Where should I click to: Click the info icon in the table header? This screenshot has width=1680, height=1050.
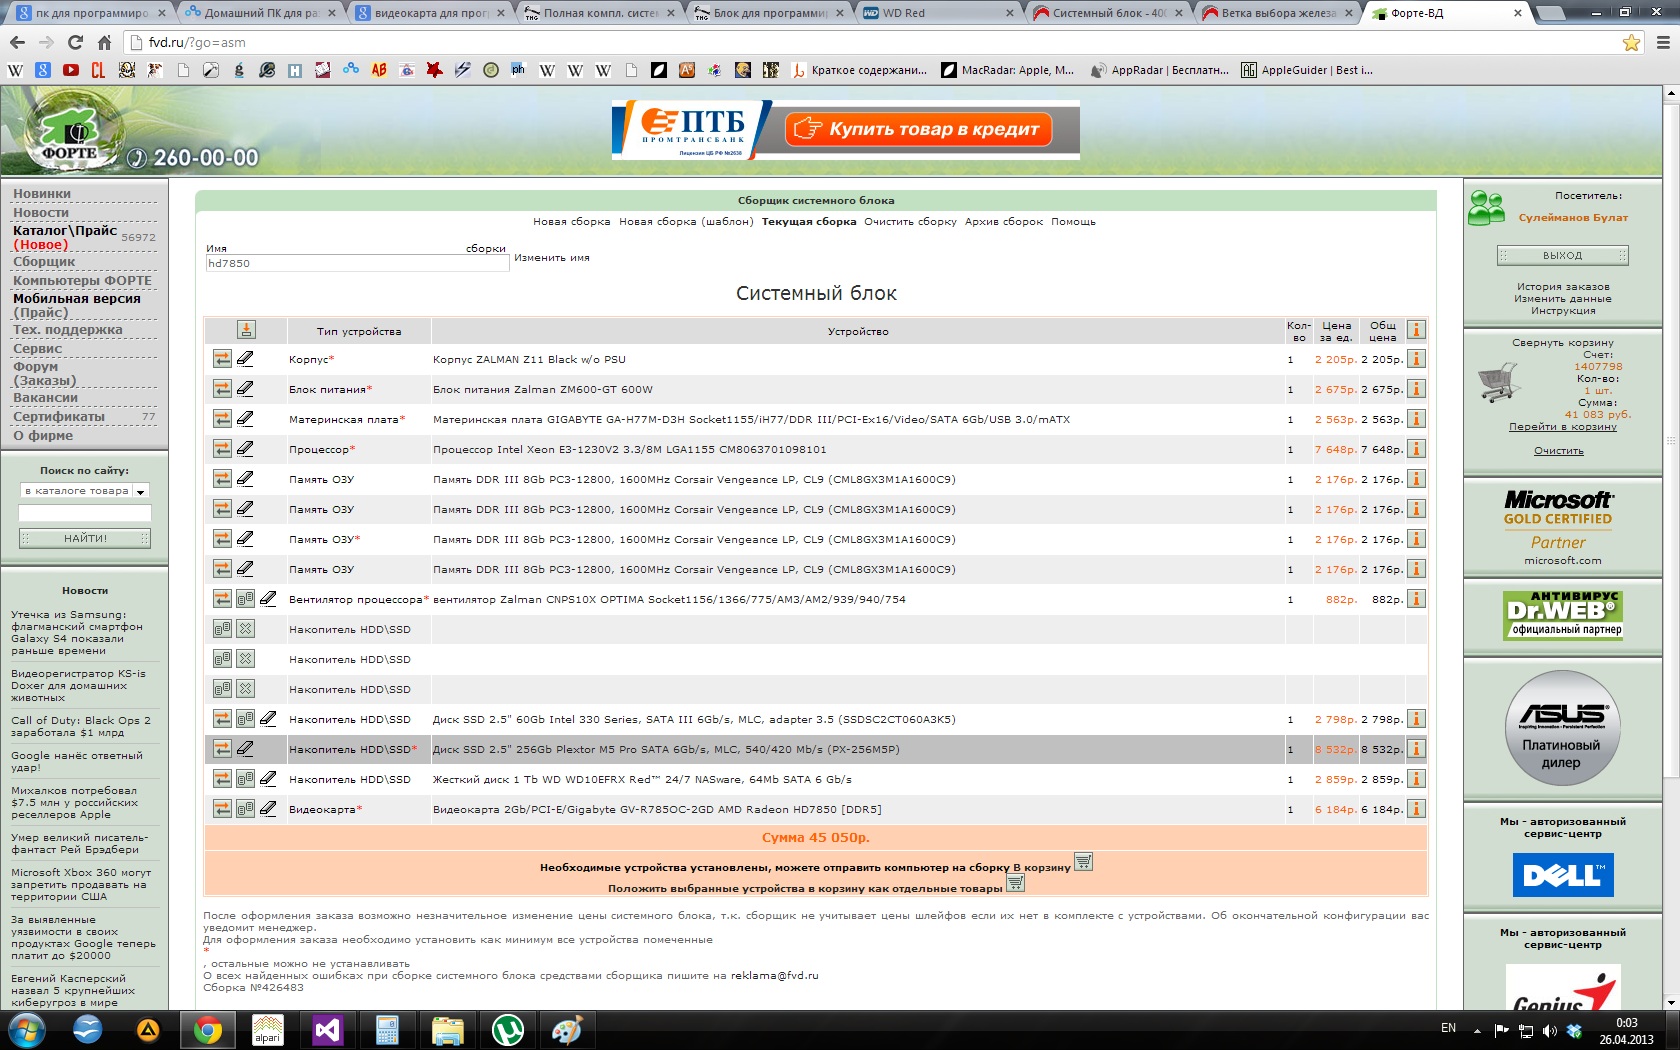(1416, 330)
